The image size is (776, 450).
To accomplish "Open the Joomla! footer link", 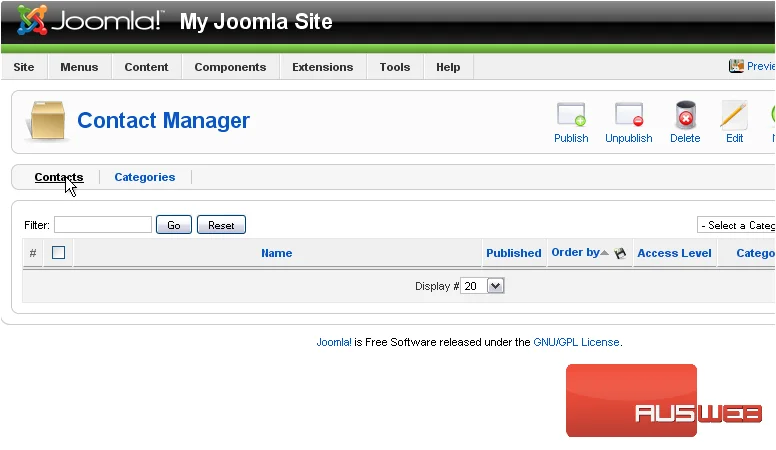I will pos(334,342).
